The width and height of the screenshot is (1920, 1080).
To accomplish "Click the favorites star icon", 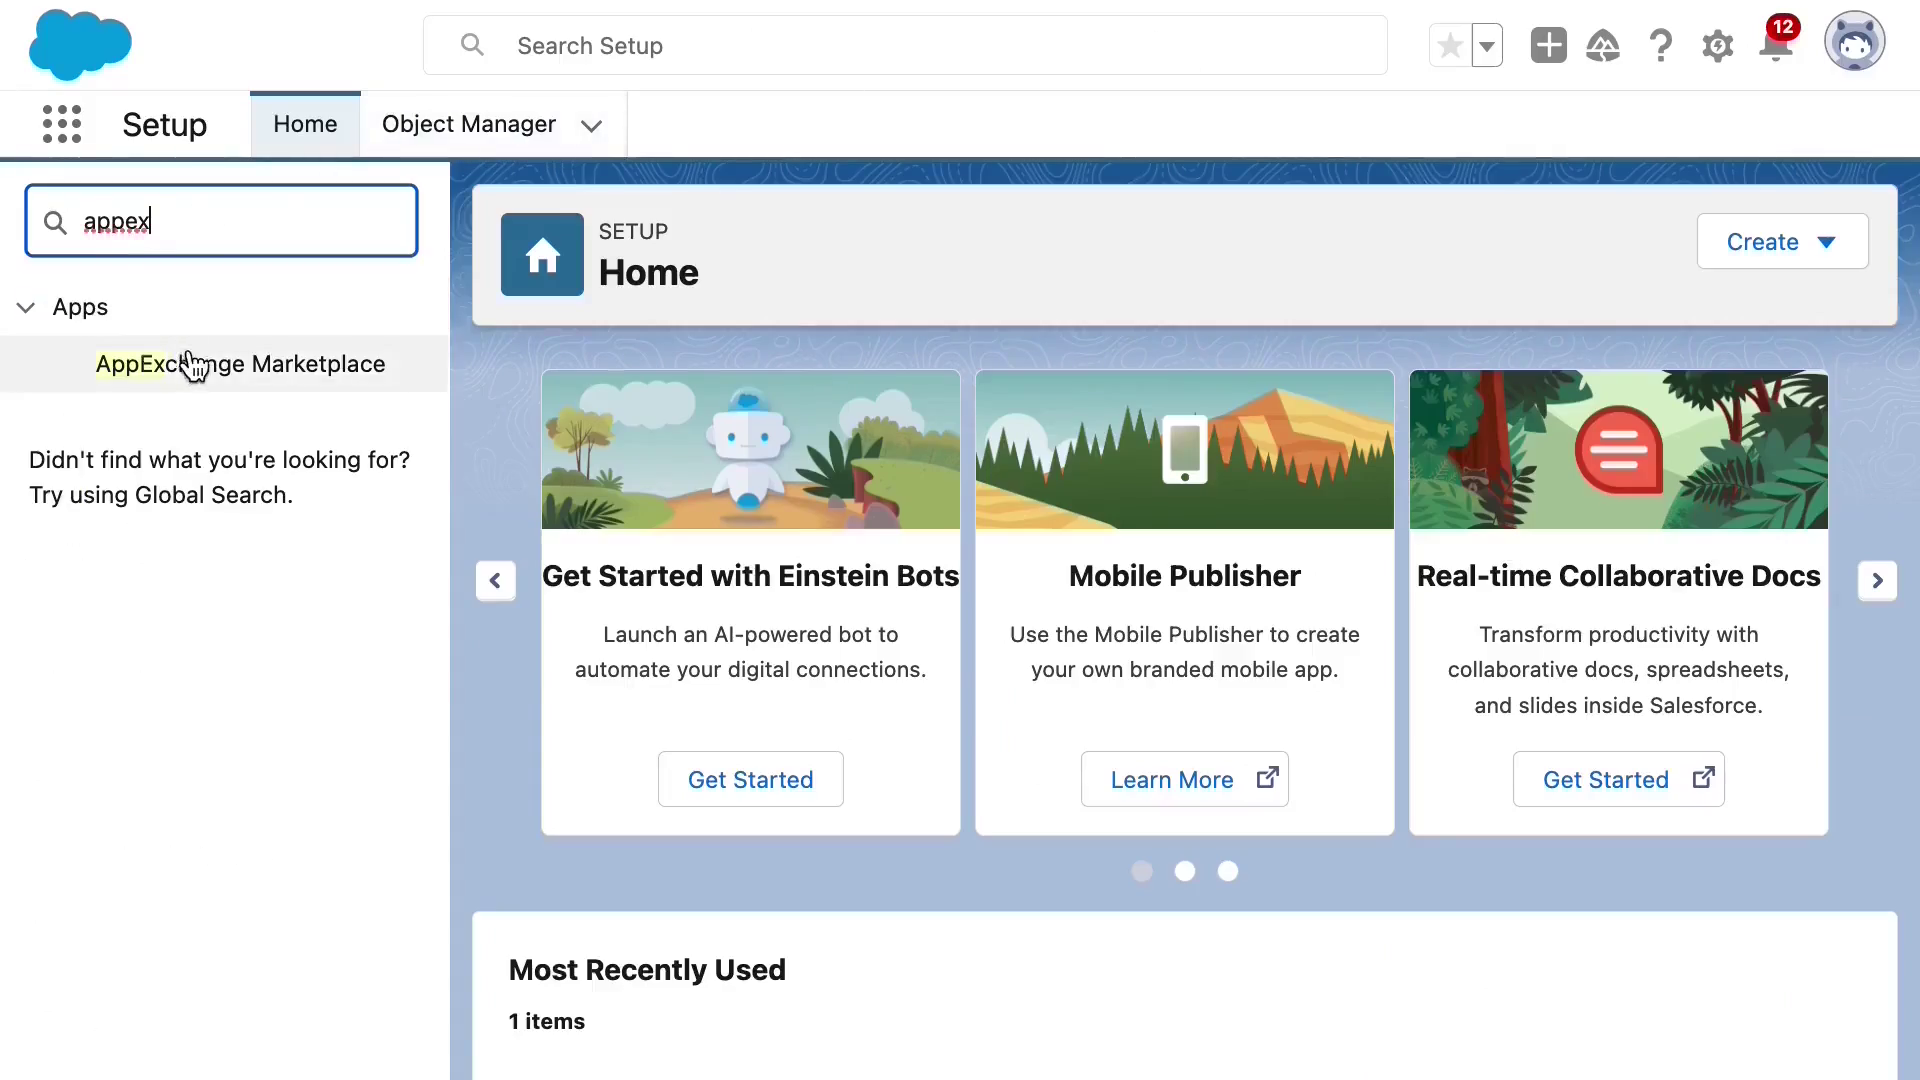I will (x=1450, y=45).
